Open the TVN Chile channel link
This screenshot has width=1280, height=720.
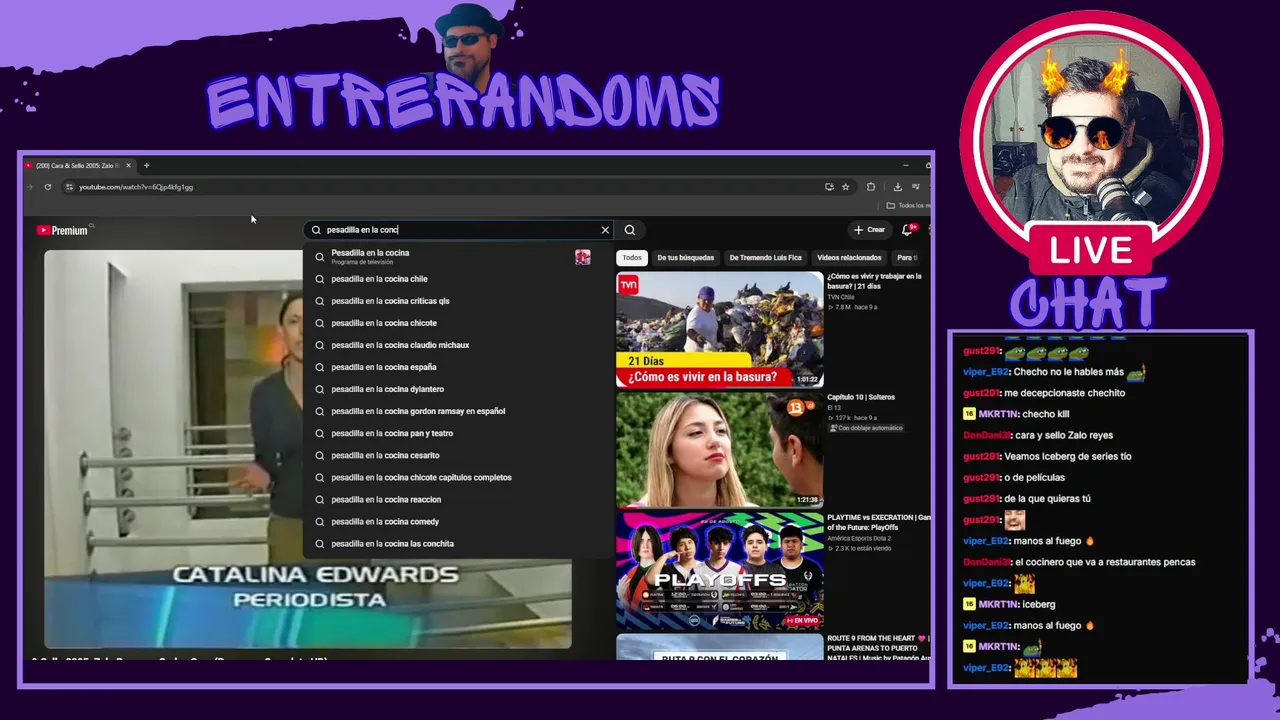point(841,297)
